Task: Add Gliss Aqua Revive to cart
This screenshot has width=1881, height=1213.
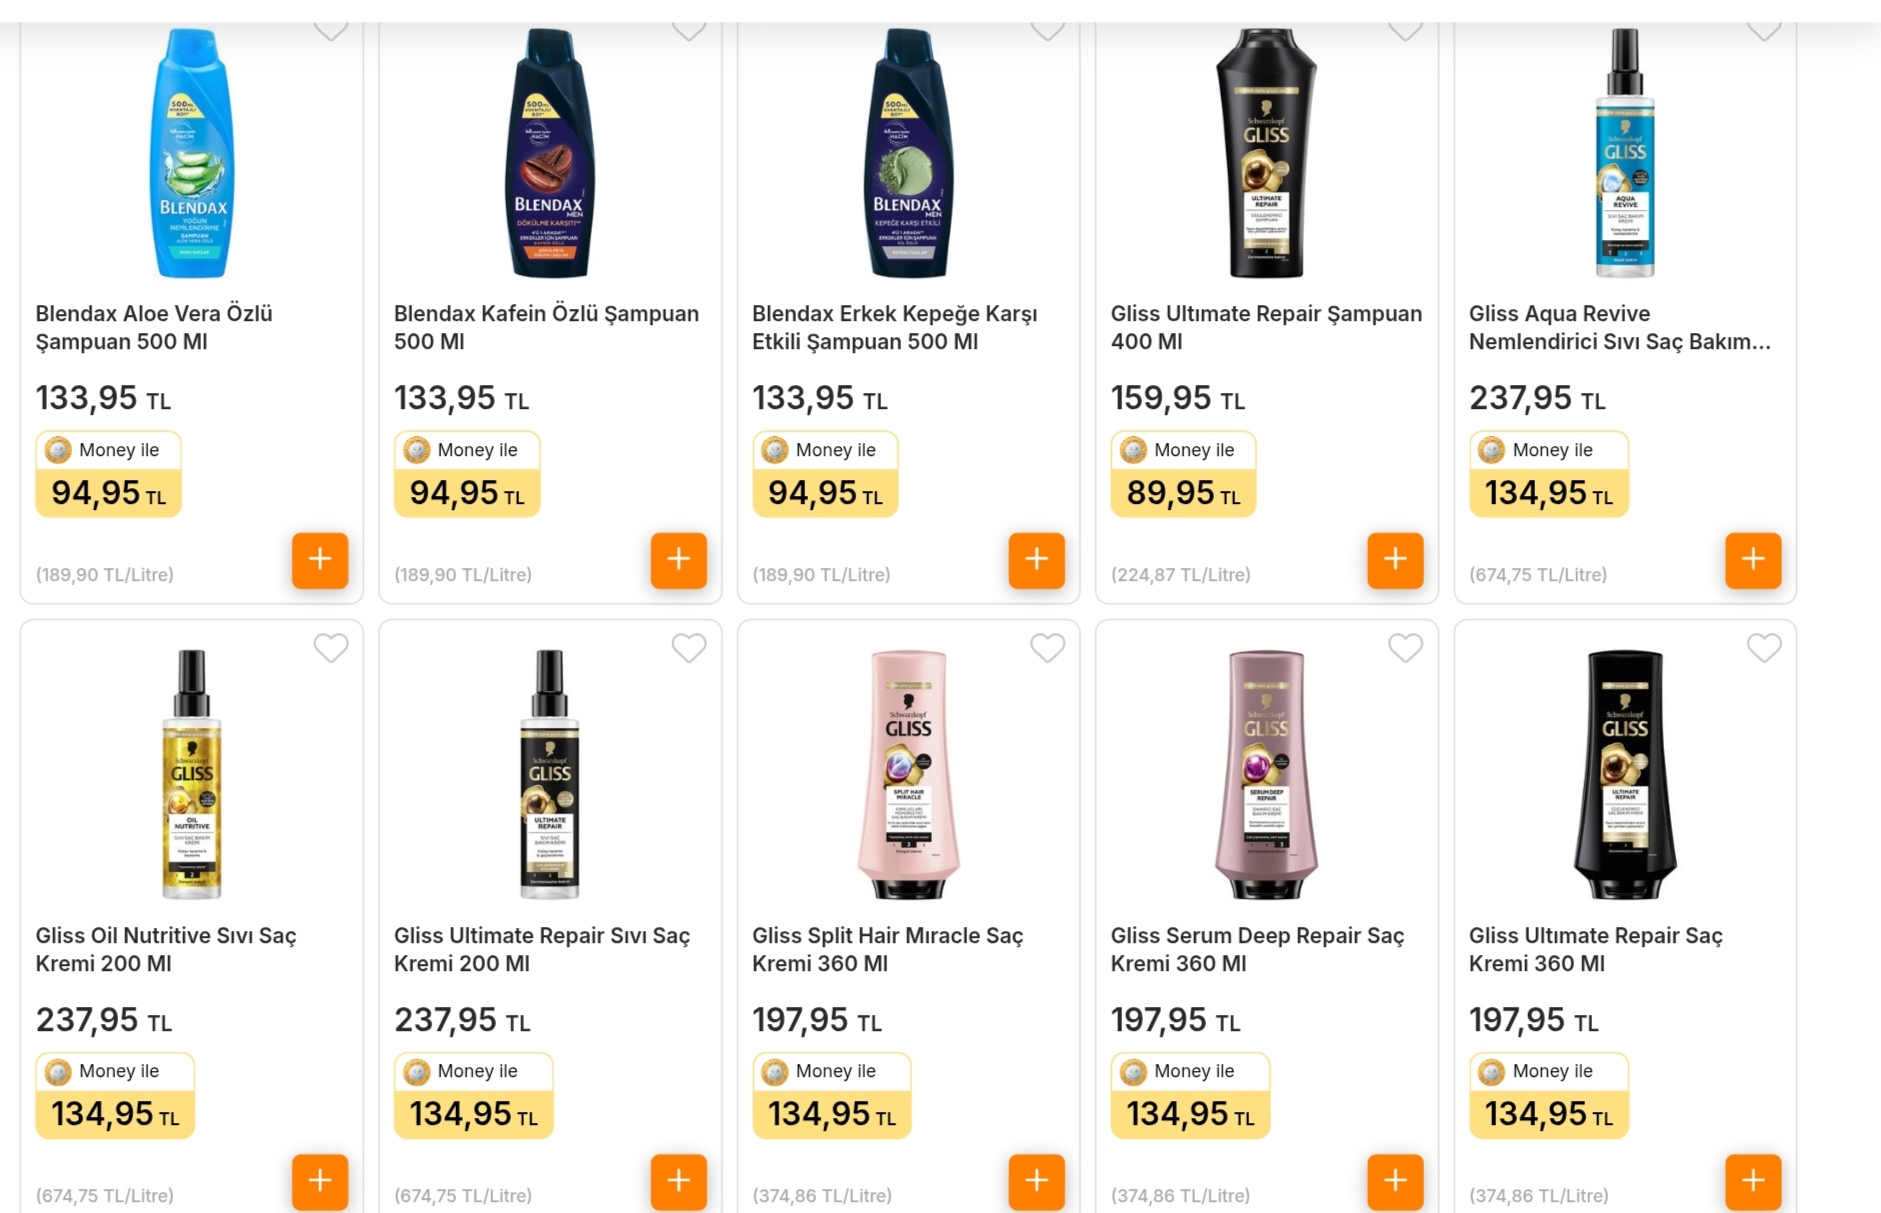Action: (1753, 560)
